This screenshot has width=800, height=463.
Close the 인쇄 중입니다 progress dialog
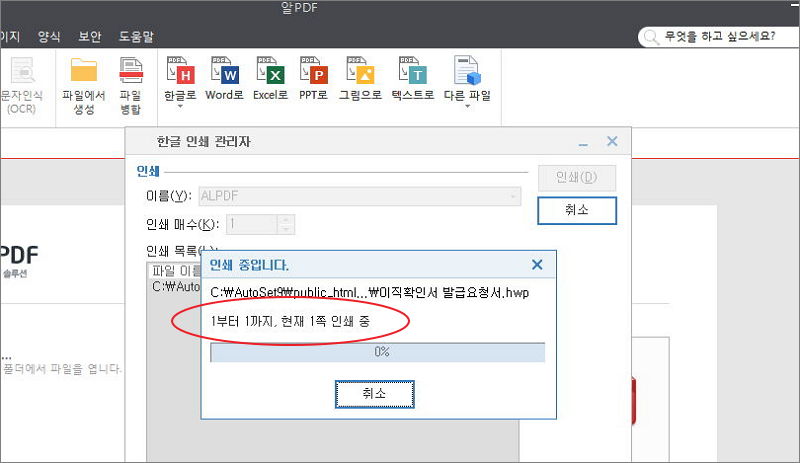537,264
